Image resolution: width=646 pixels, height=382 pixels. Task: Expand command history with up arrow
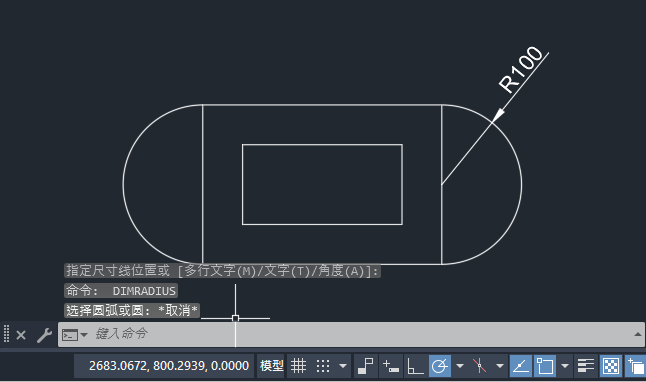coord(637,335)
